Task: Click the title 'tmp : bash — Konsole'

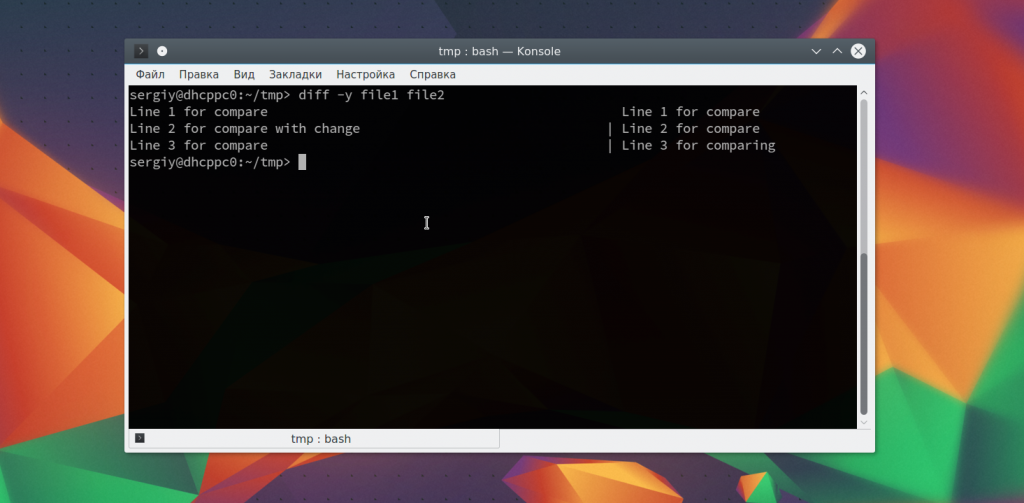Action: pyautogui.click(x=499, y=51)
